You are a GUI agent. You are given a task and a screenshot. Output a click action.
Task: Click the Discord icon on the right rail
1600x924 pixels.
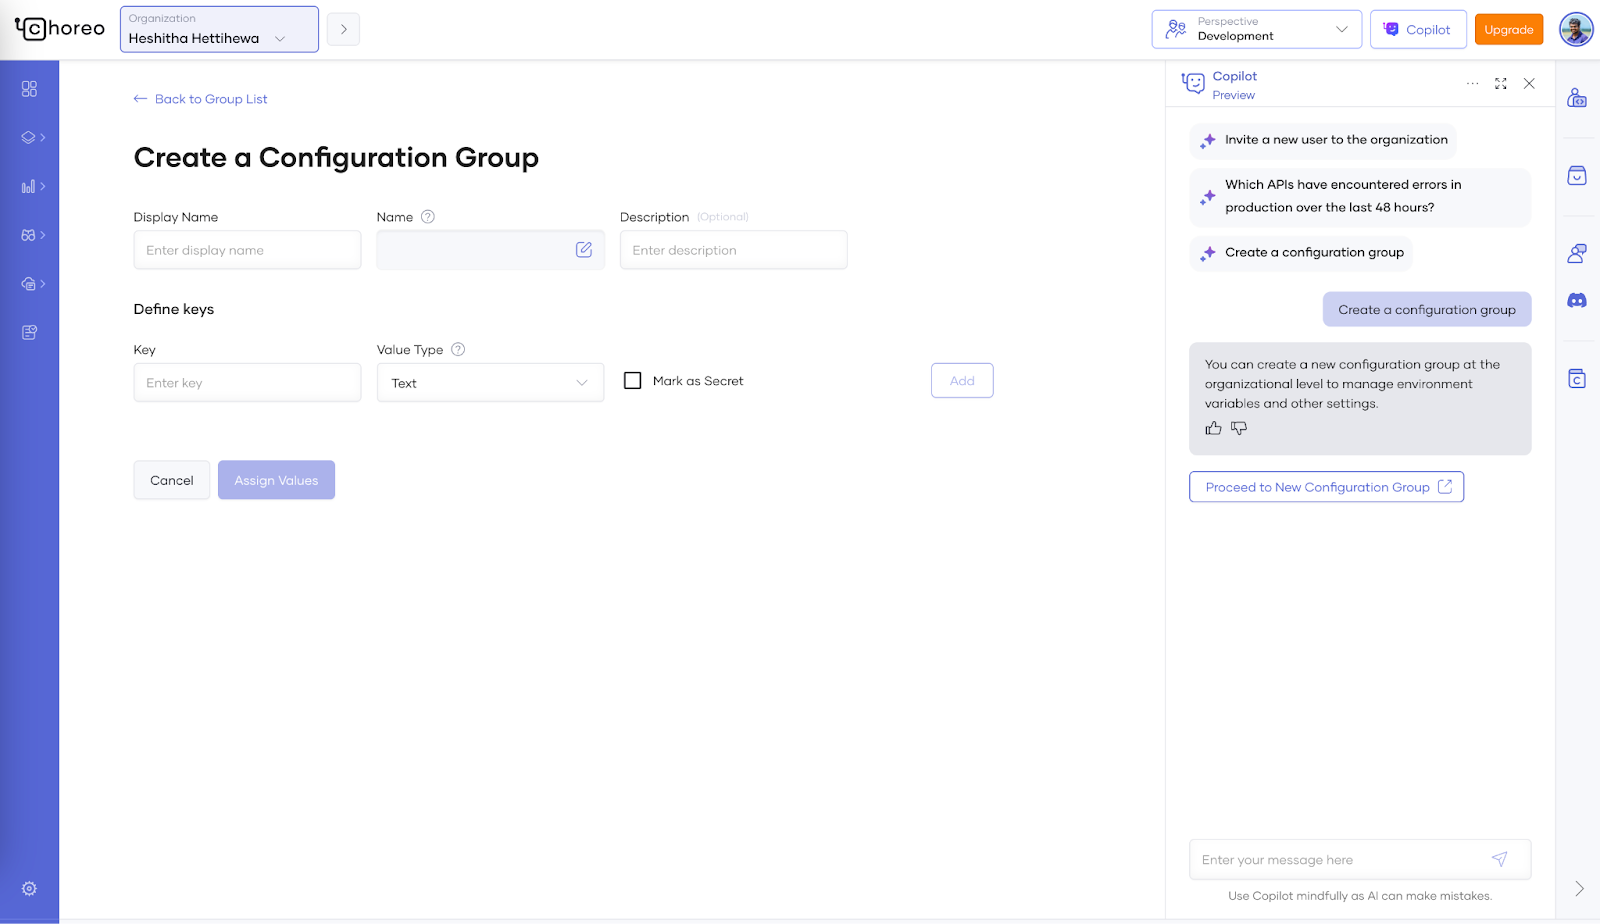click(1577, 299)
